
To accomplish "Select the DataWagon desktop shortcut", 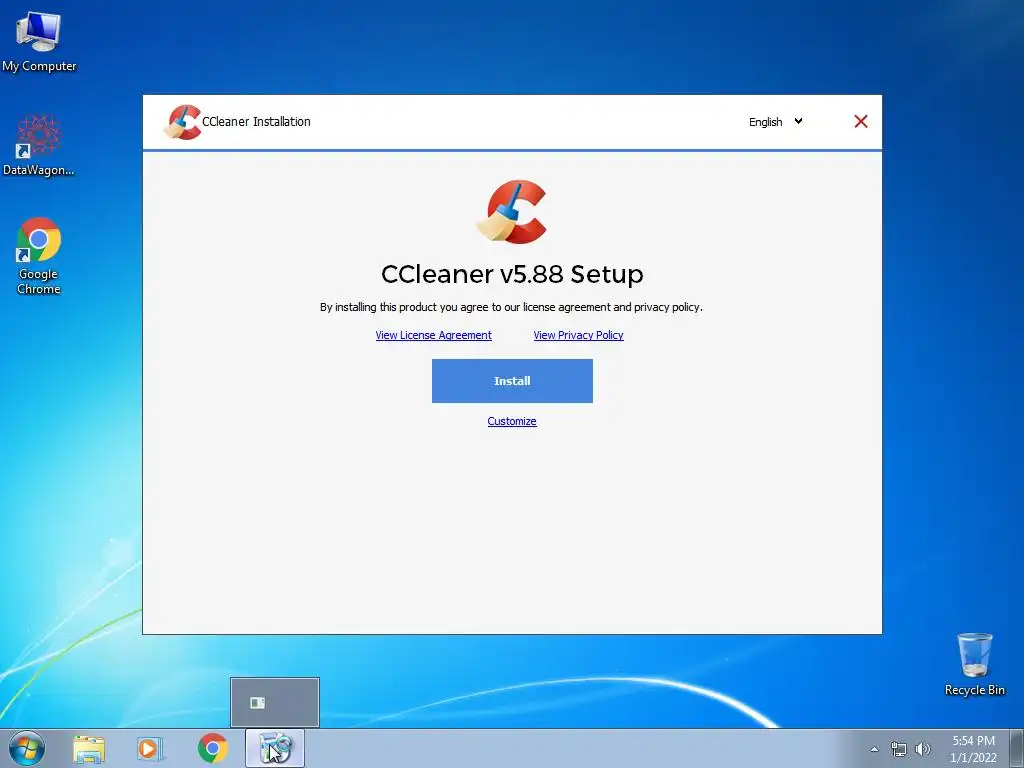I will tap(39, 146).
